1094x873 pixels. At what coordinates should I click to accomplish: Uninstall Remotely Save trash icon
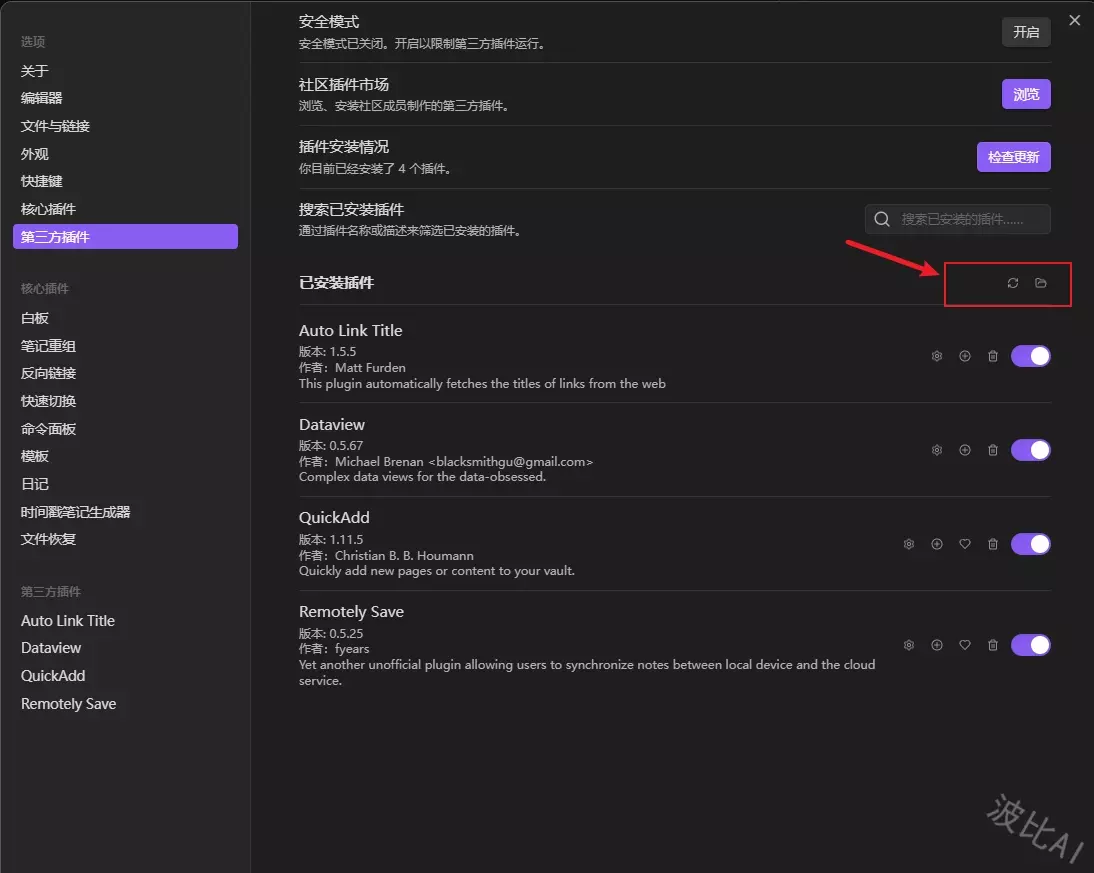click(992, 645)
